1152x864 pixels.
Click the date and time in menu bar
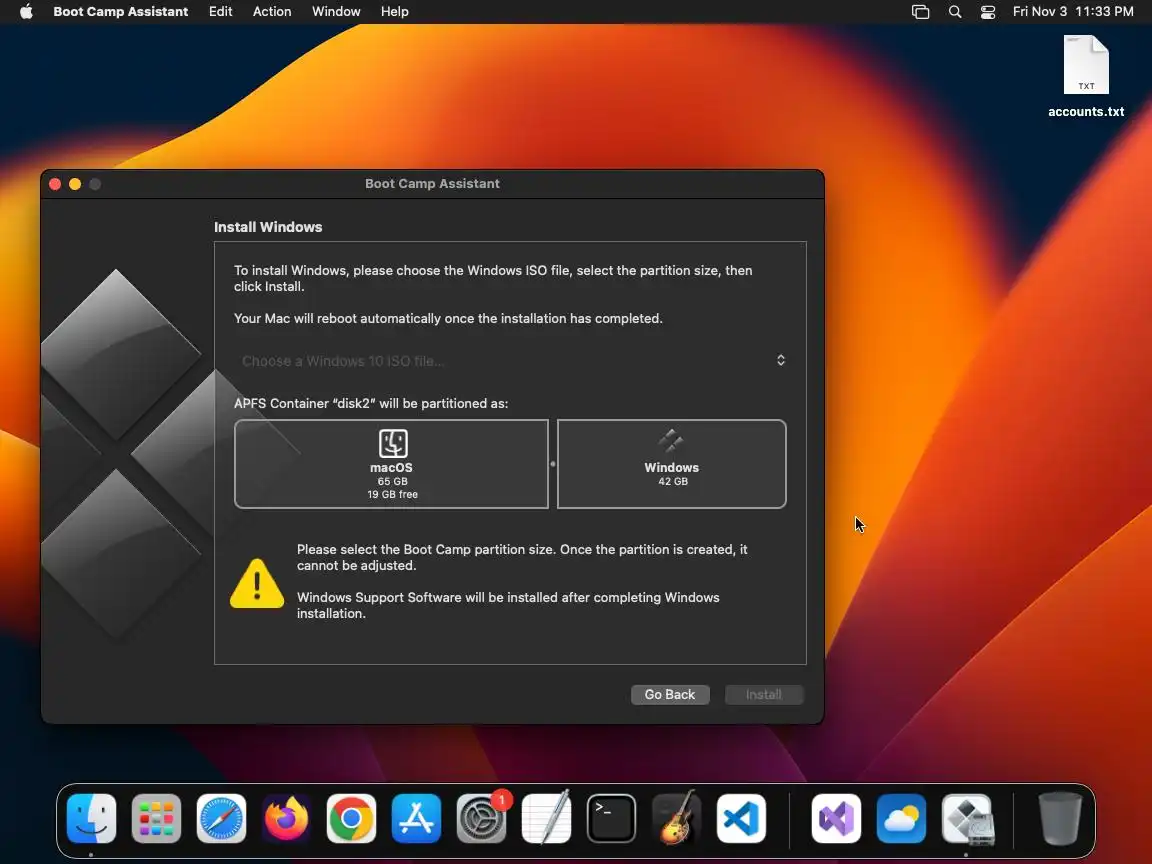coord(1073,12)
